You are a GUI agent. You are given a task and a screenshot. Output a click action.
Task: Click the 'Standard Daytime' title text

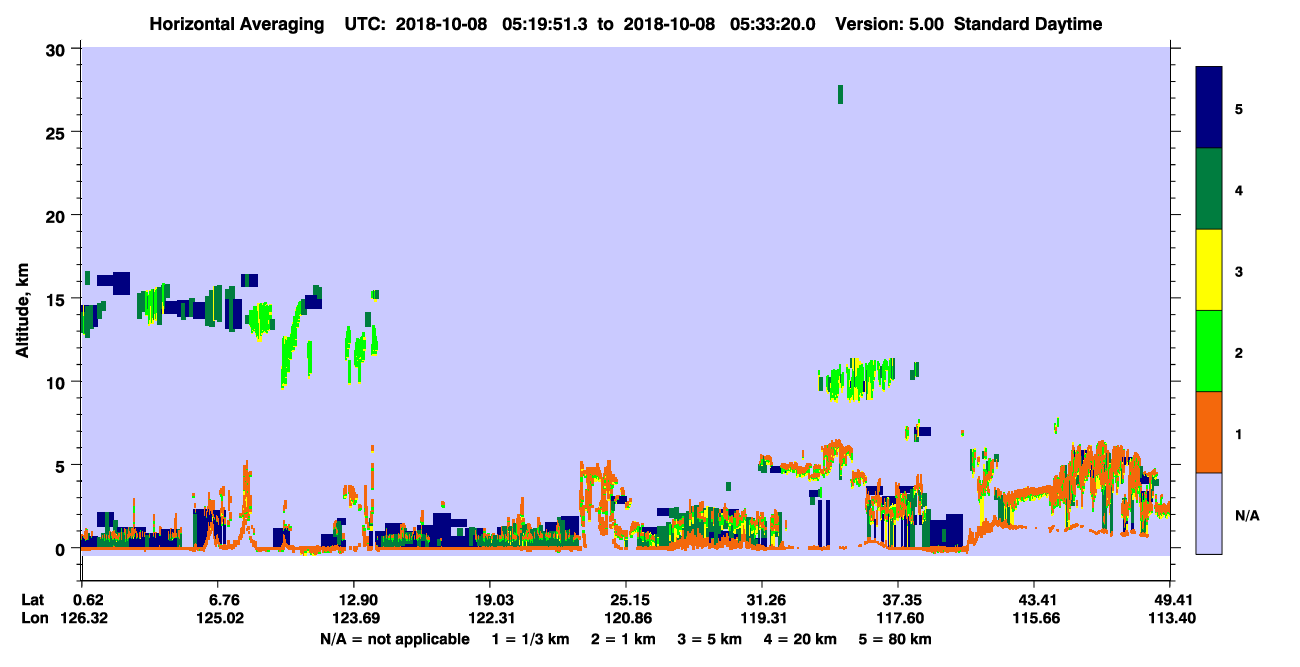click(1028, 24)
